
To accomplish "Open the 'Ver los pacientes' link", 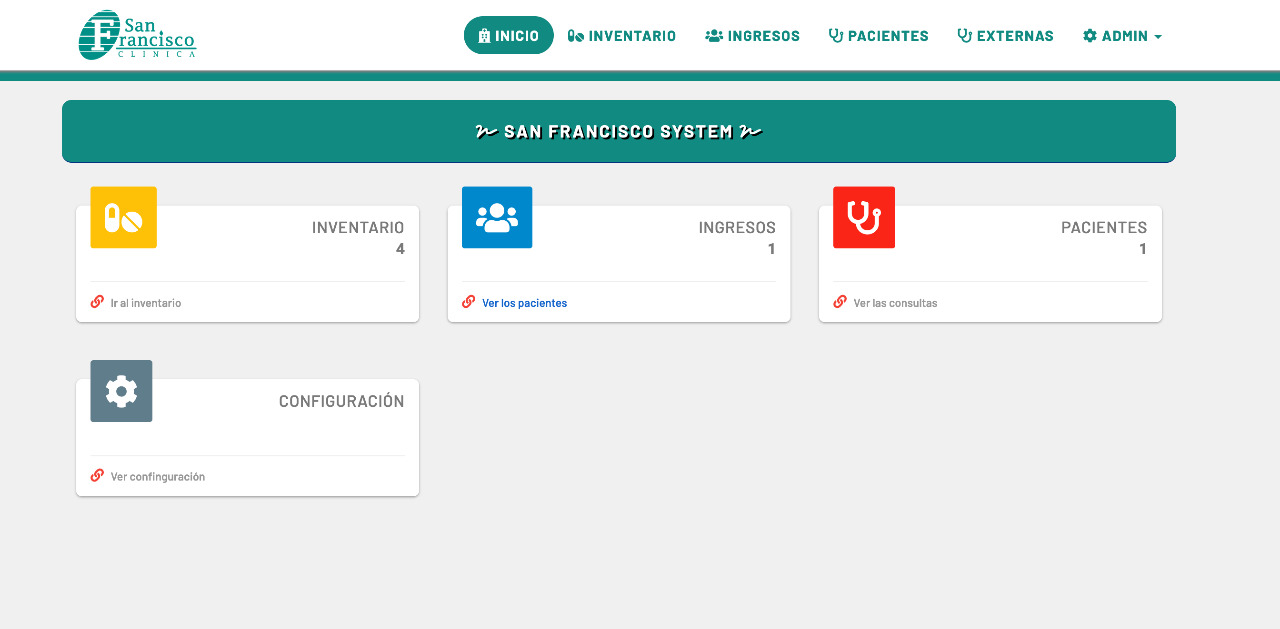I will 524,303.
